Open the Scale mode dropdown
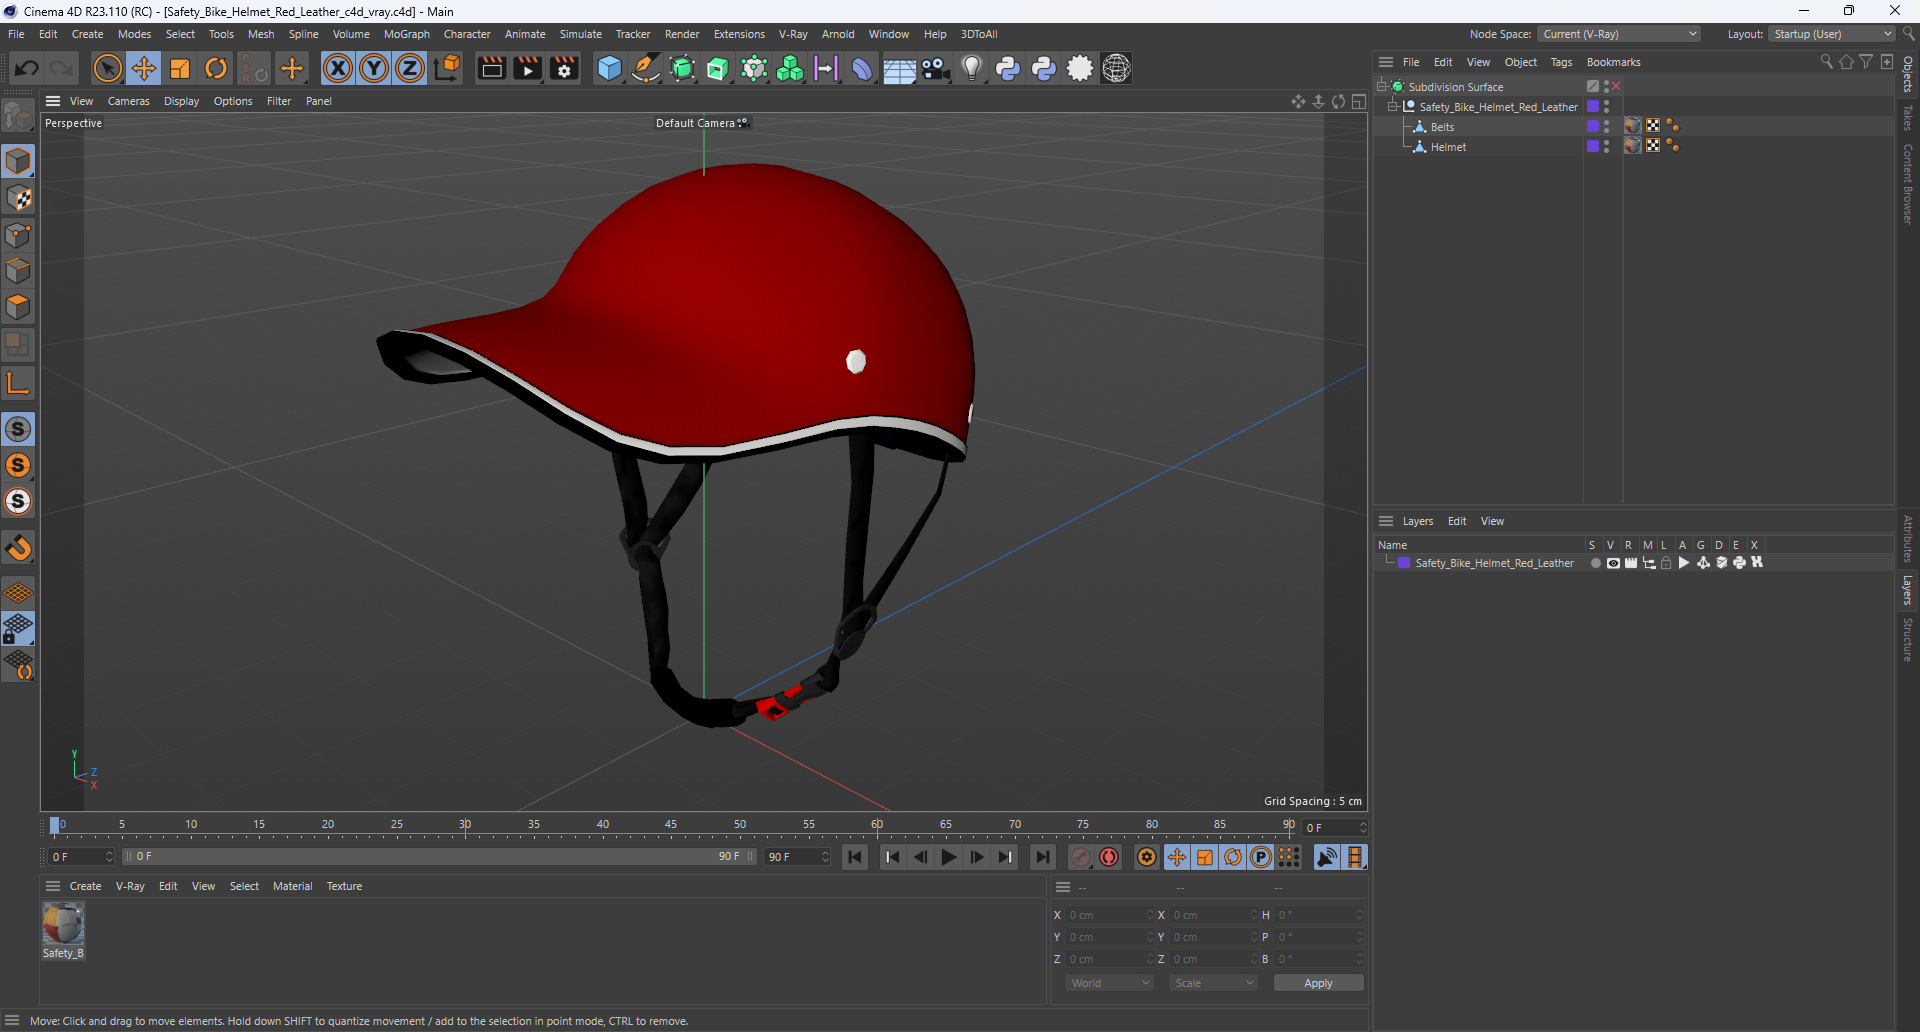This screenshot has width=1920, height=1032. pos(1213,983)
